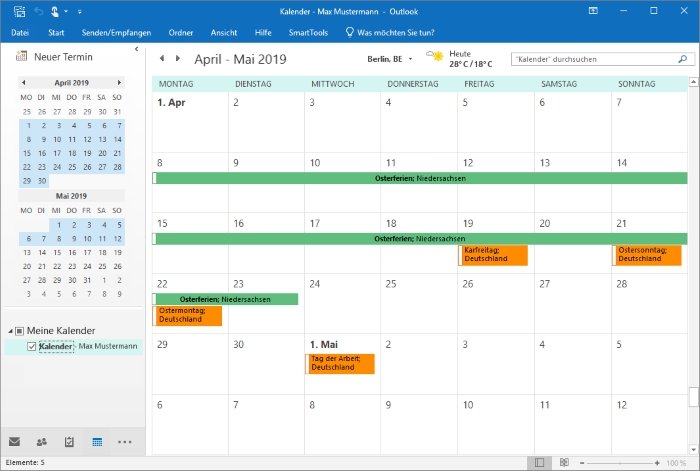The height and width of the screenshot is (471, 700).
Task: Open Mail view in navigation bar
Action: click(x=14, y=442)
